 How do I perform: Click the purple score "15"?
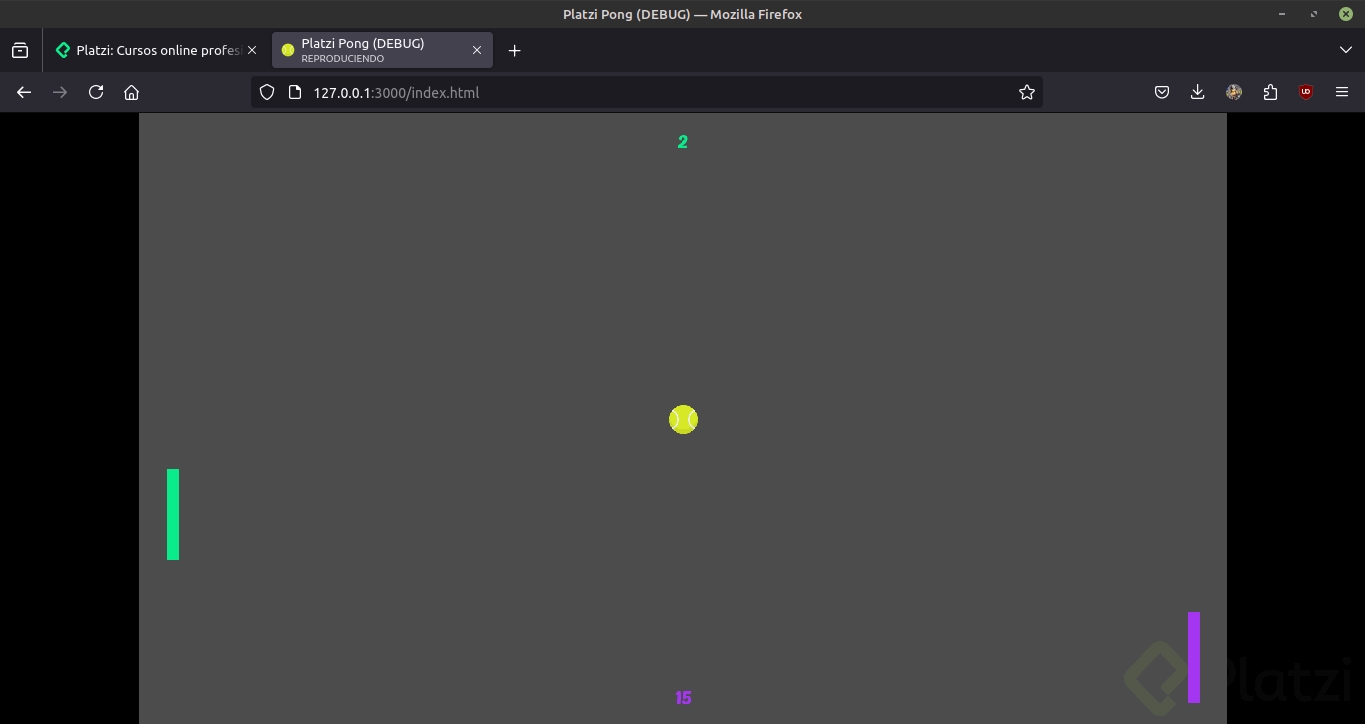(x=683, y=698)
